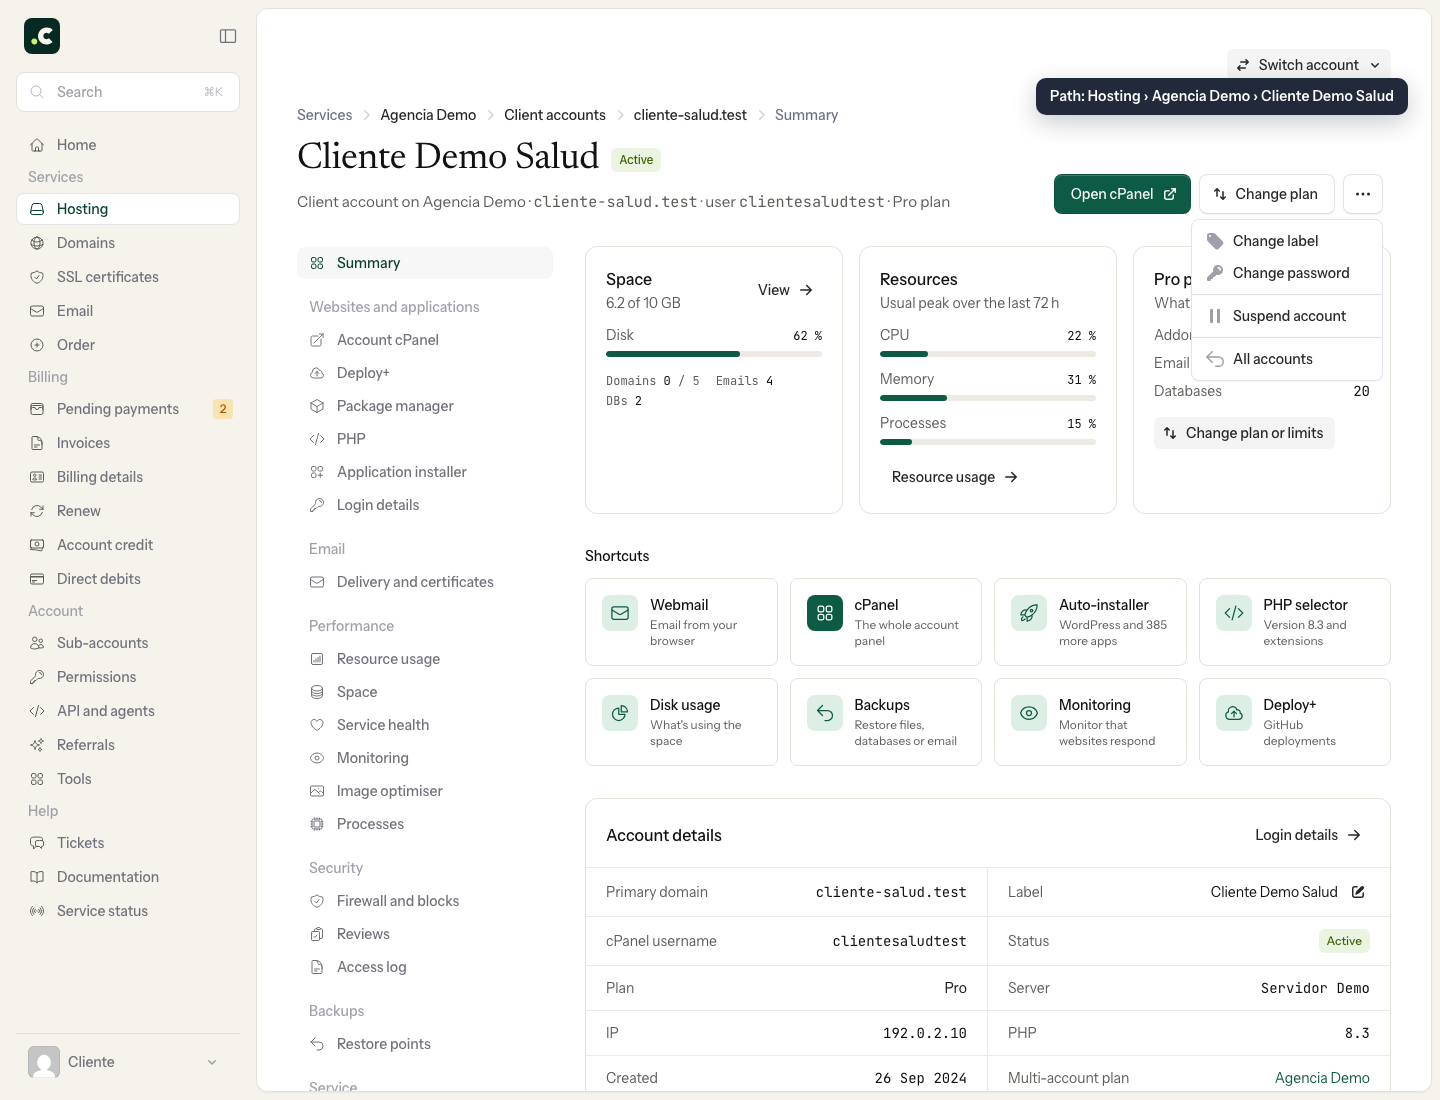
Task: Select Suspend account from the menu
Action: (x=1287, y=316)
